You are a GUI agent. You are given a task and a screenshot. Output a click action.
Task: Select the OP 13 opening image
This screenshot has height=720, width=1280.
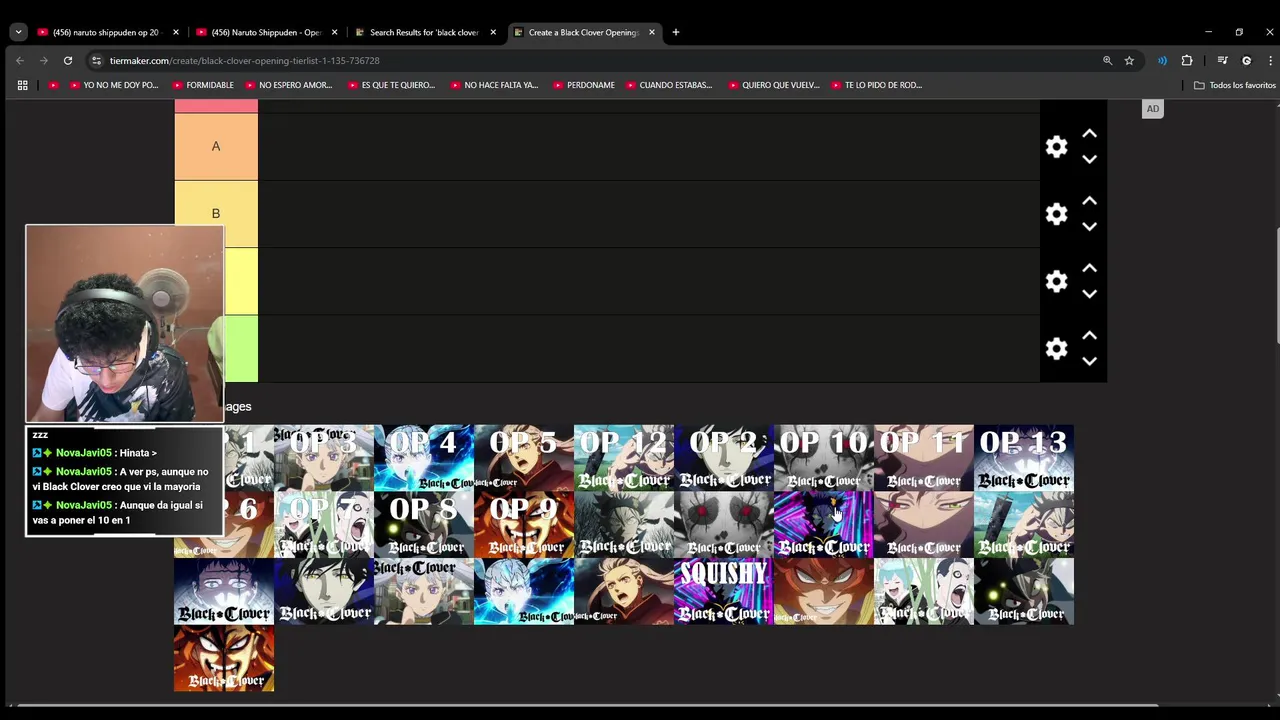tap(1024, 457)
